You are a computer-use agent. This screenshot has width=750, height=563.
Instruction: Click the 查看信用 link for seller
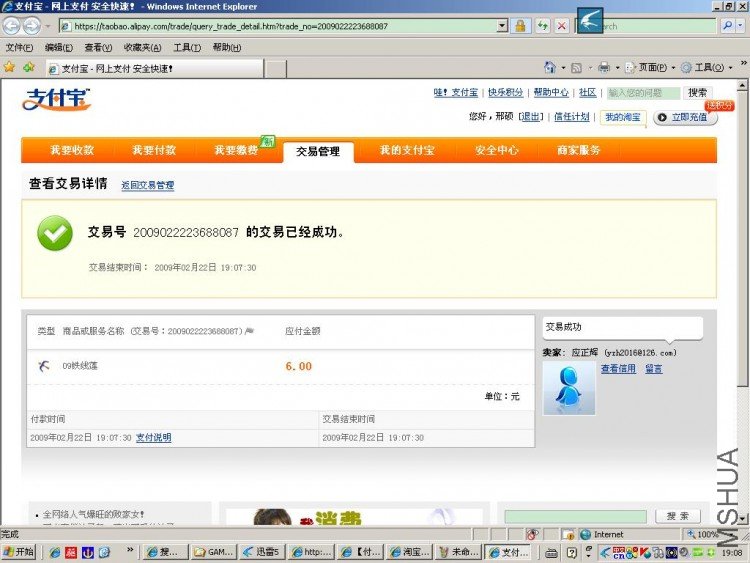pos(618,369)
